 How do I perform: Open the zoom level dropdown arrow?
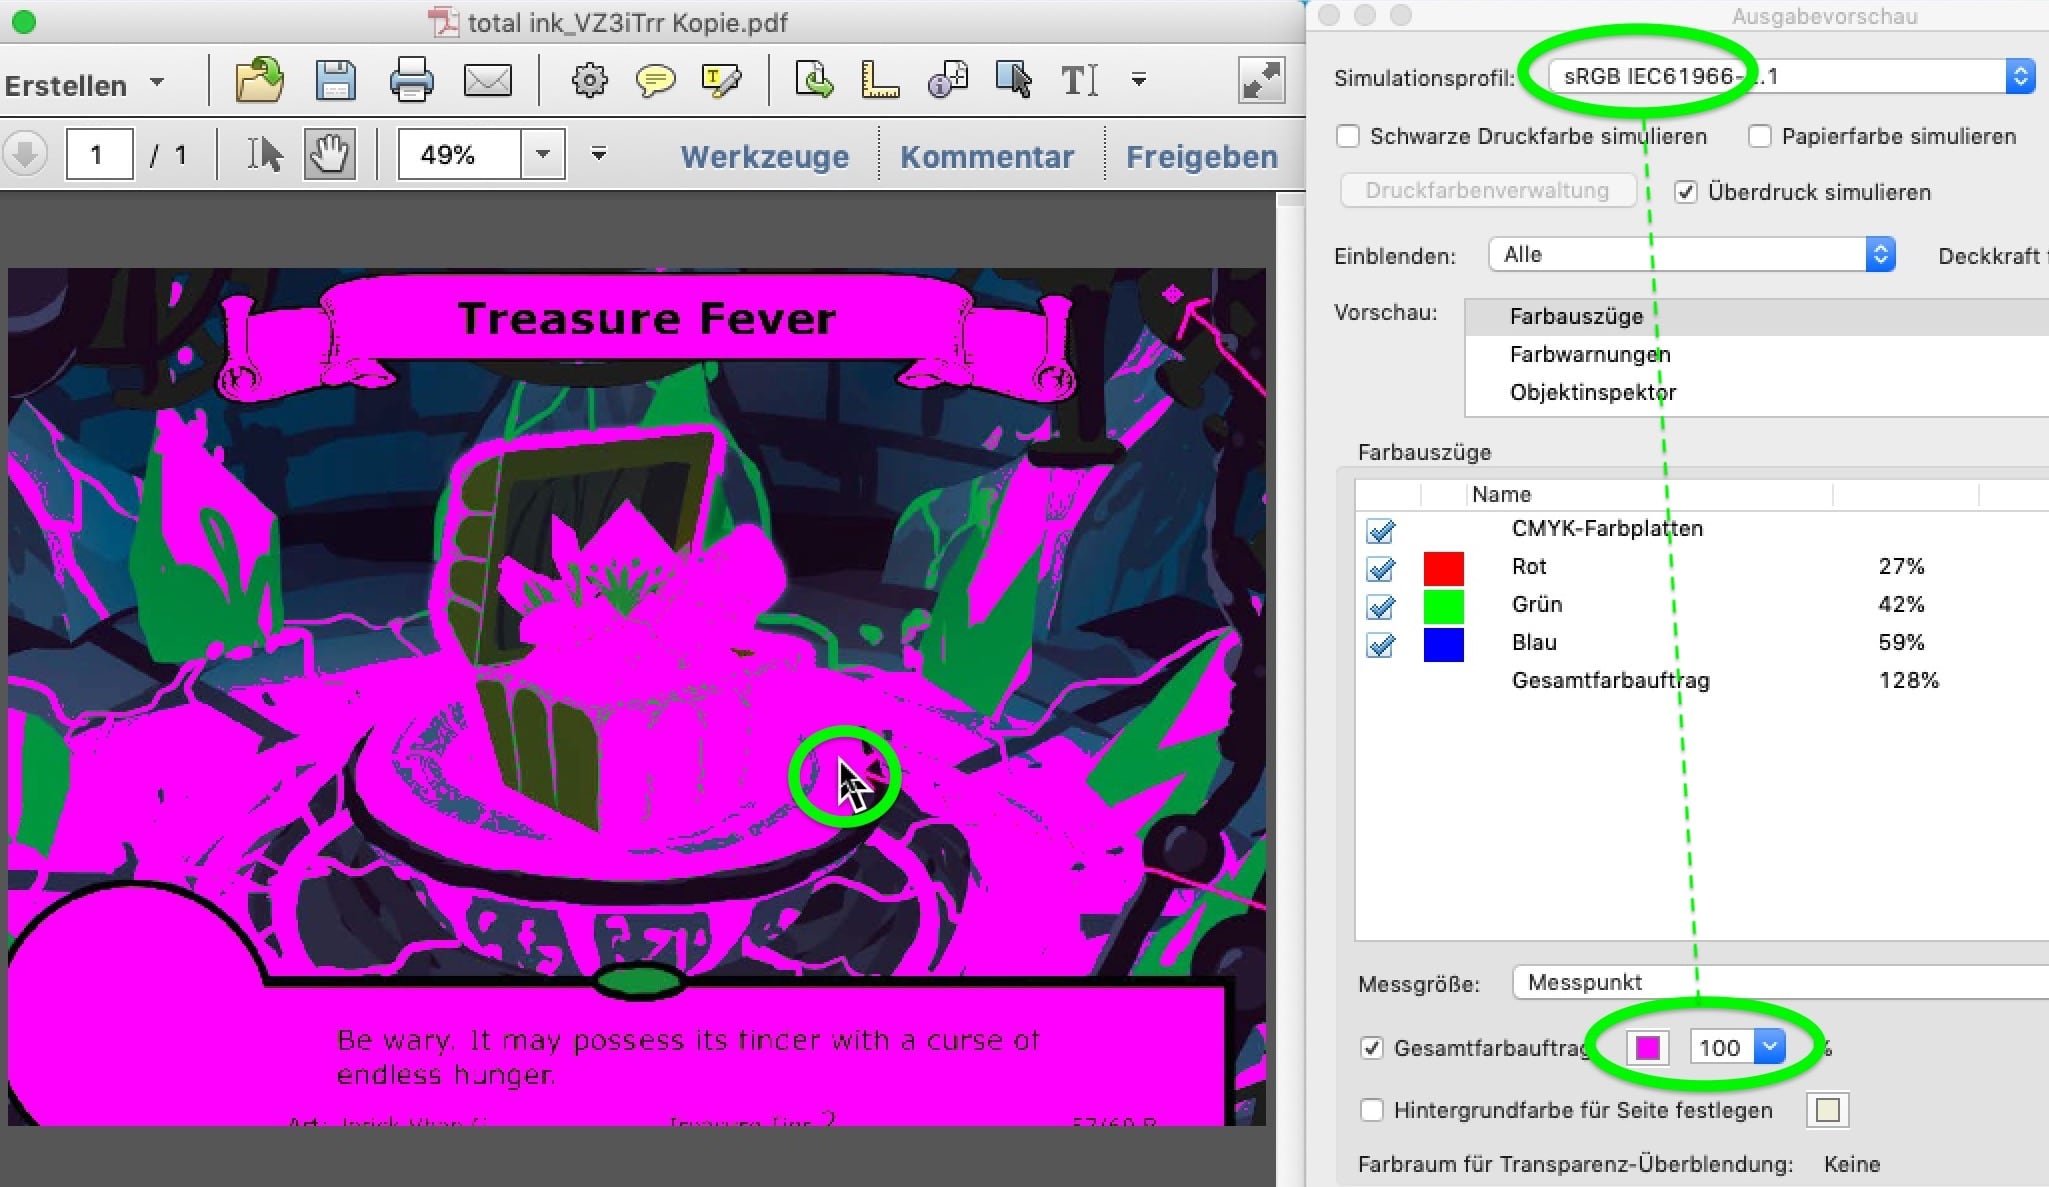pyautogui.click(x=543, y=154)
